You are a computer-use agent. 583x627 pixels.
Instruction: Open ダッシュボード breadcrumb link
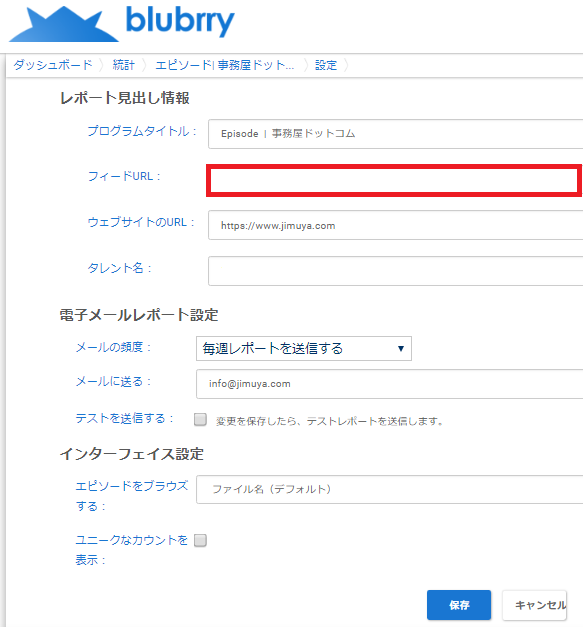[53, 65]
